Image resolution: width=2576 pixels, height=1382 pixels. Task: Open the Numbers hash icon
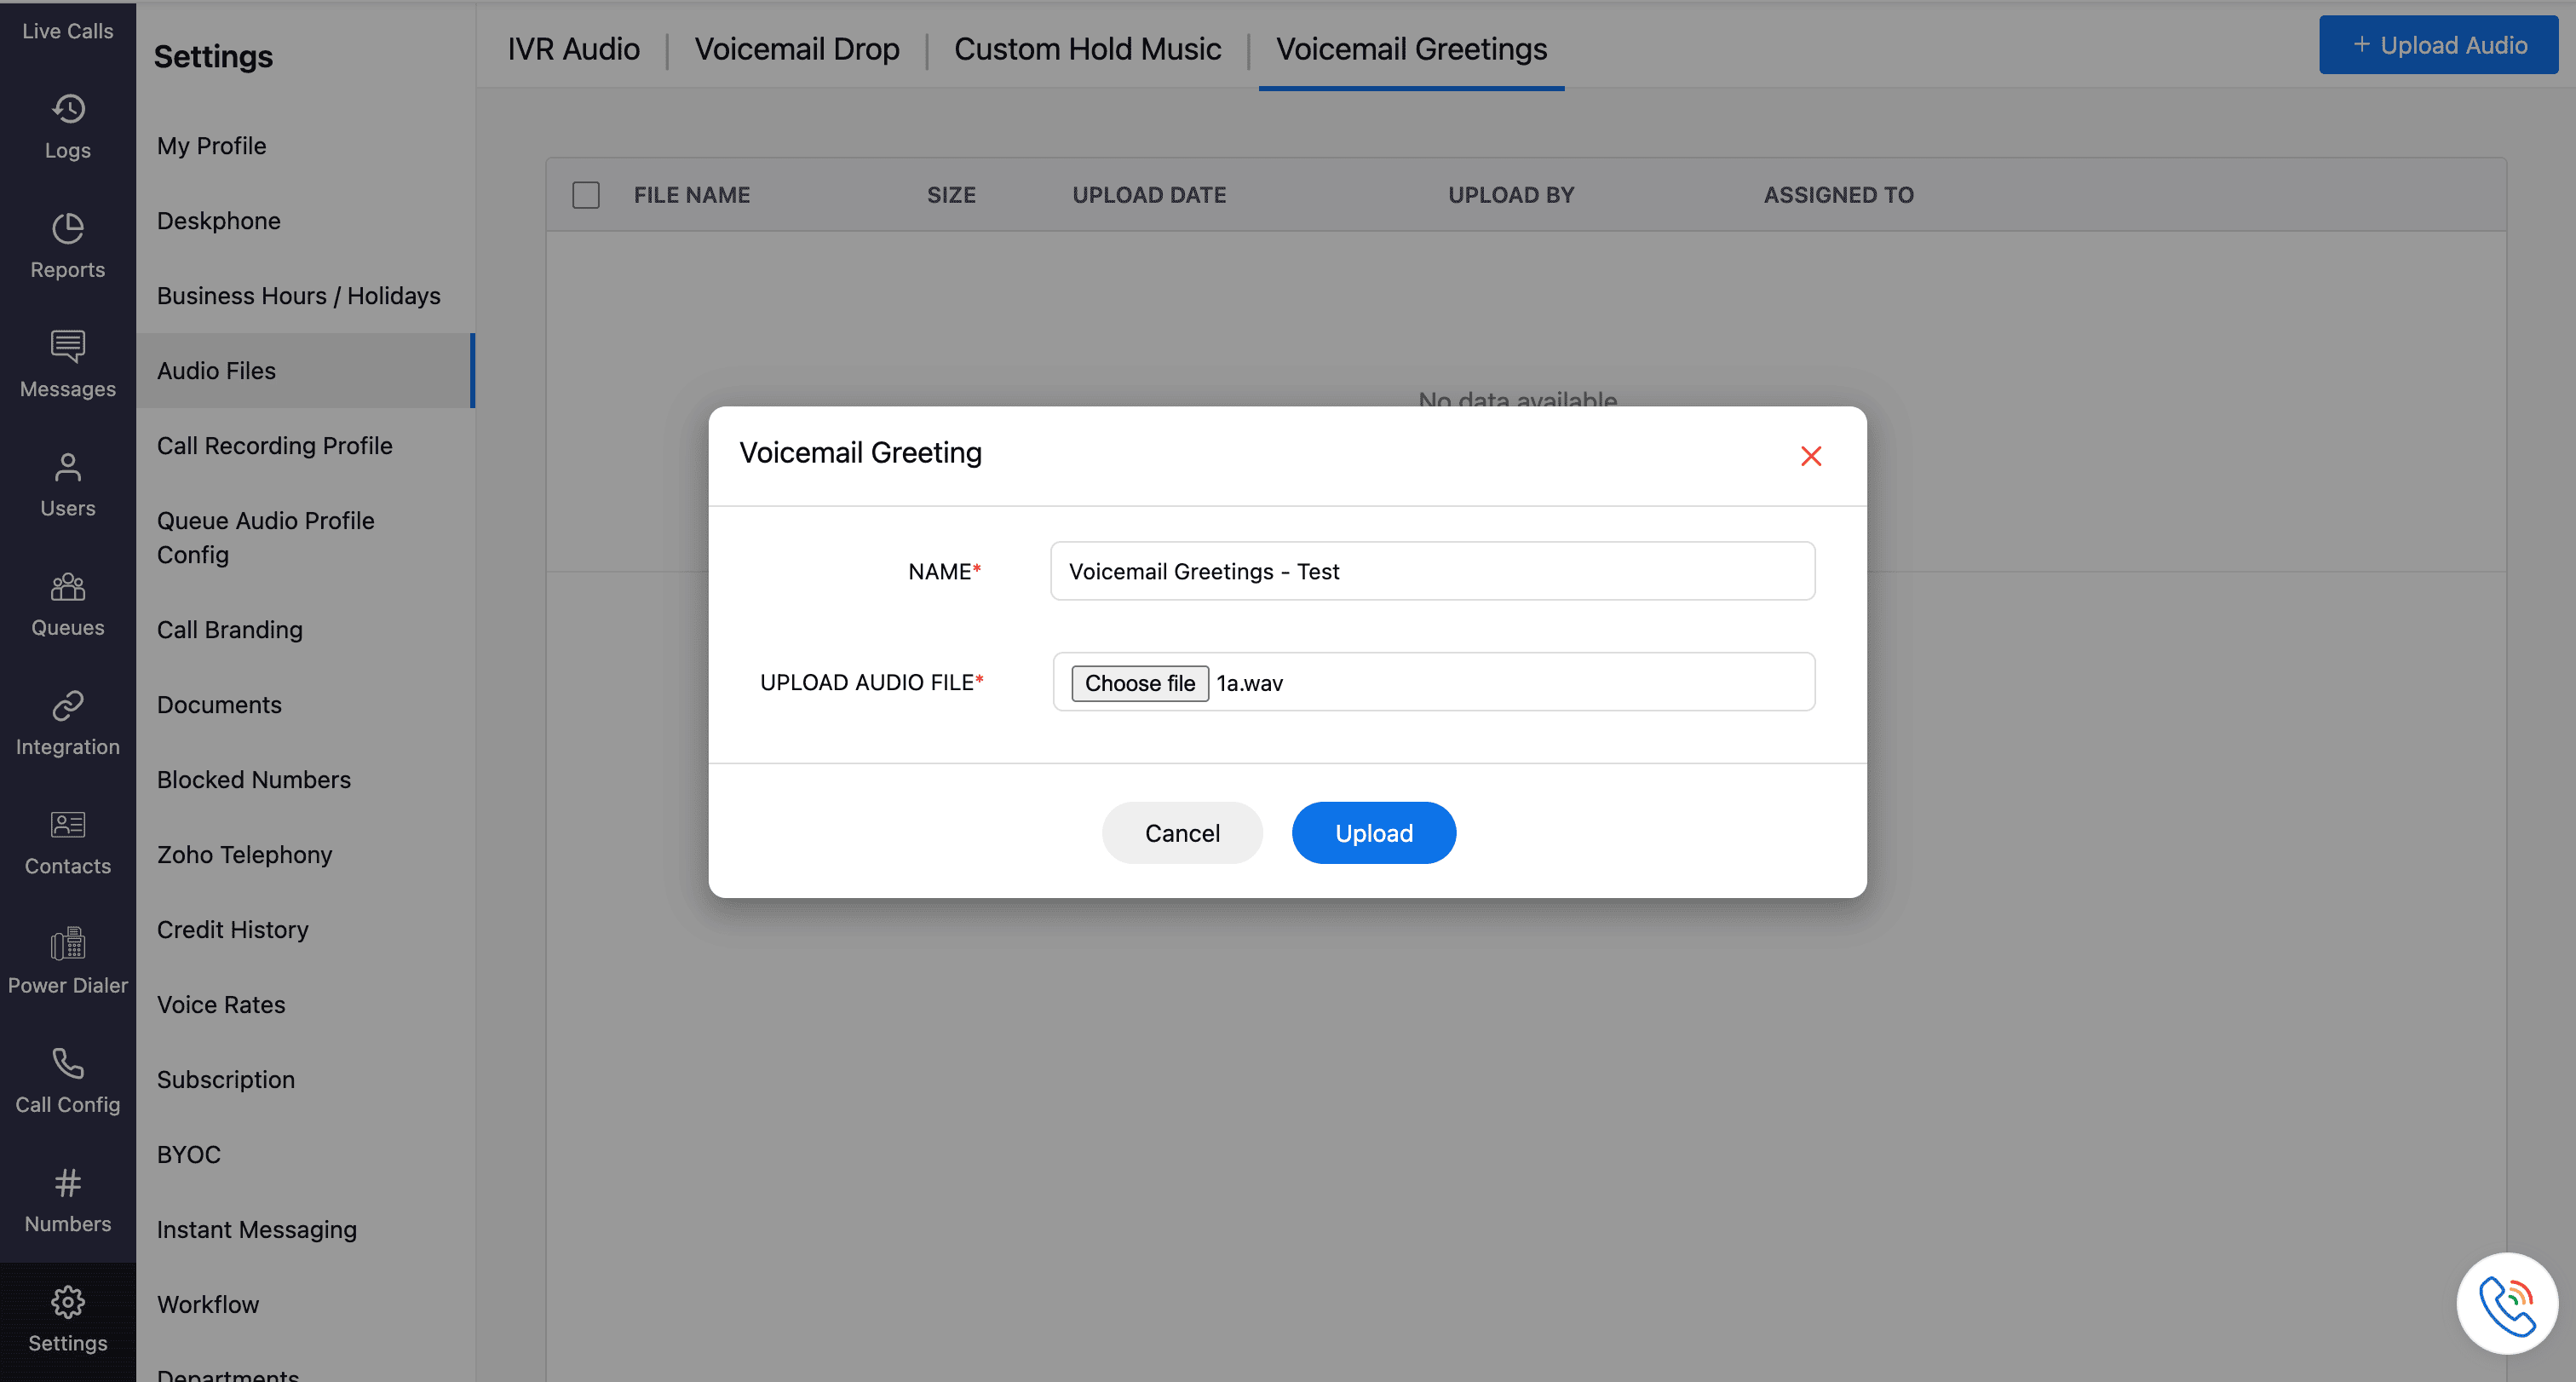pos(68,1183)
